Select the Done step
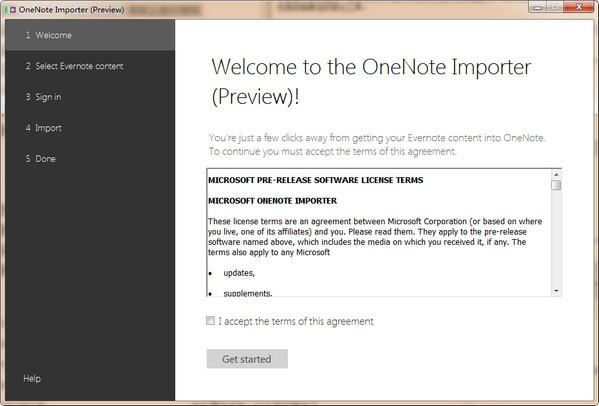This screenshot has width=599, height=406. (90, 159)
